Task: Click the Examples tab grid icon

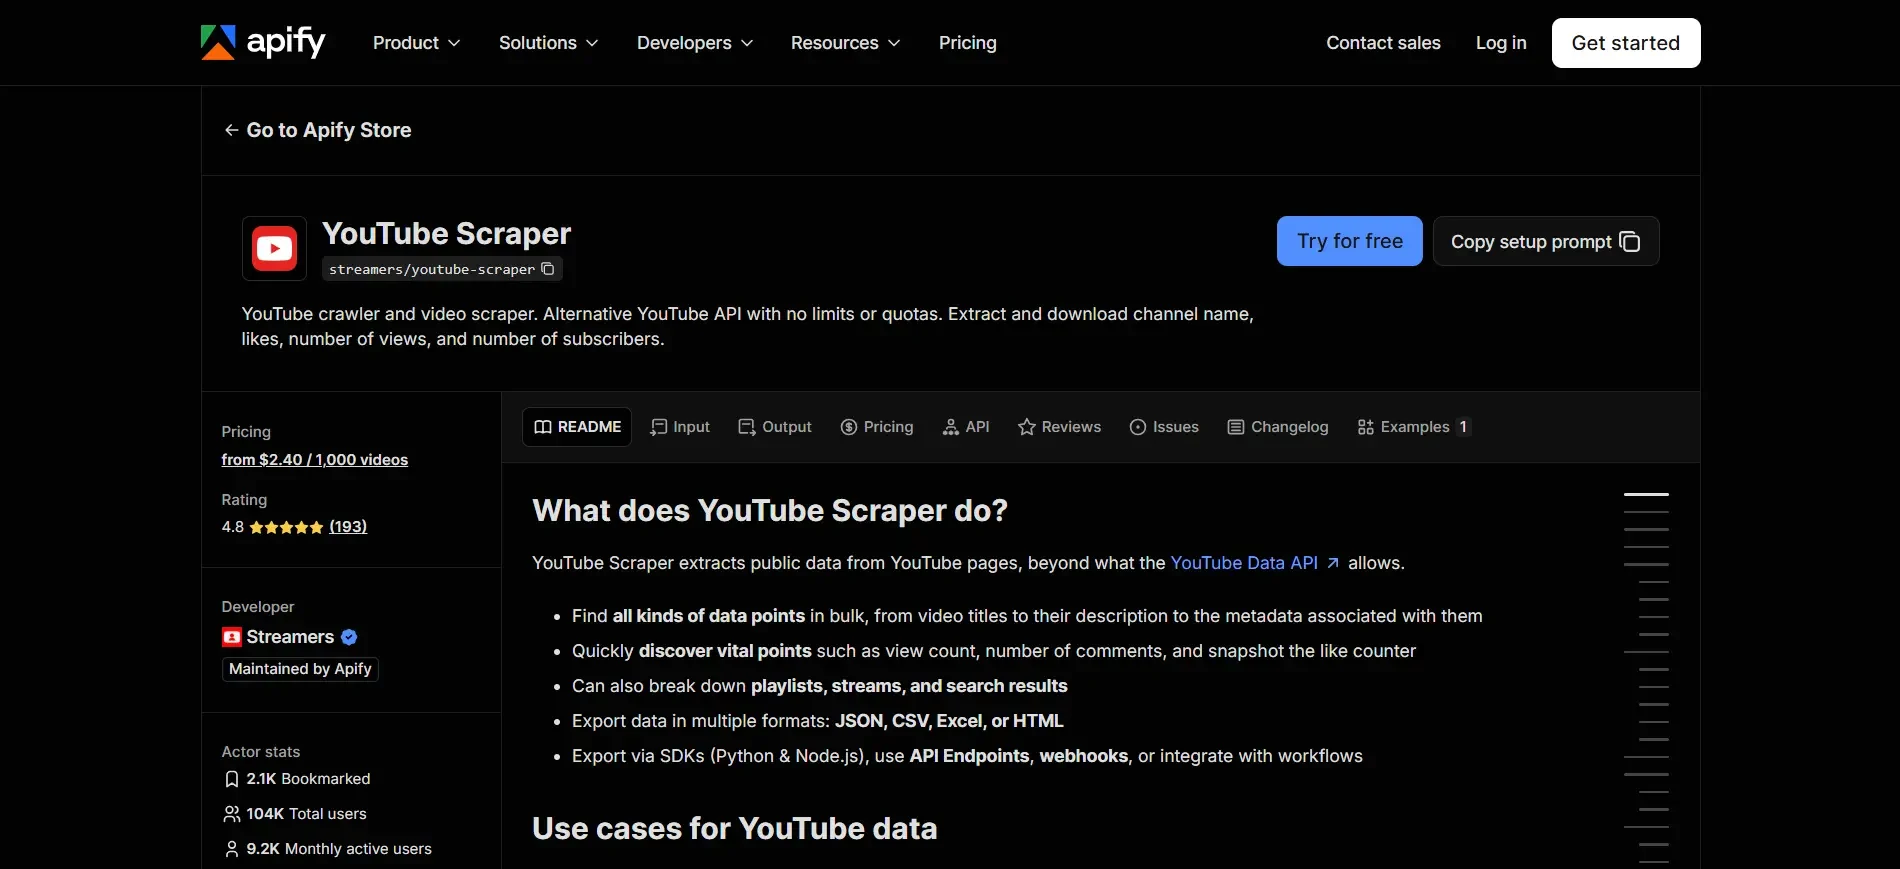Action: [1366, 427]
